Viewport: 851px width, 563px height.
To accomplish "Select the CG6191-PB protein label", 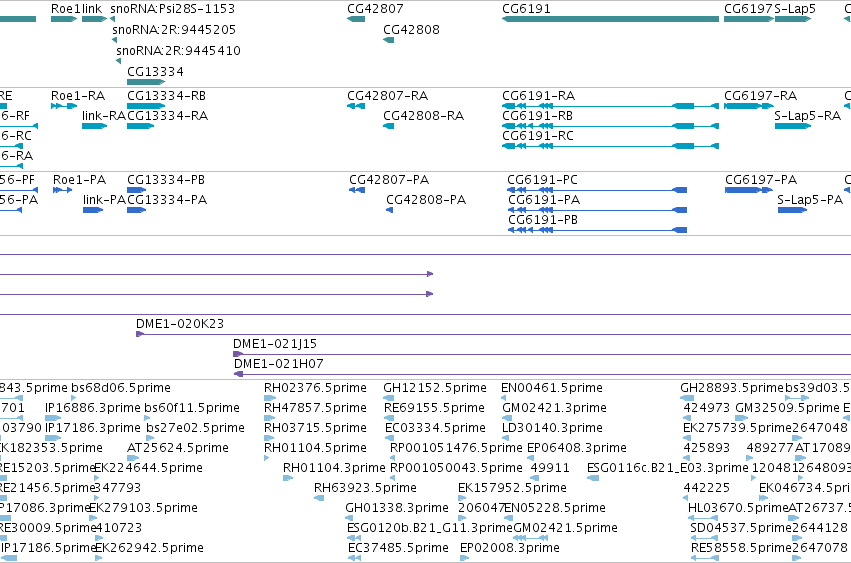I will coord(543,220).
